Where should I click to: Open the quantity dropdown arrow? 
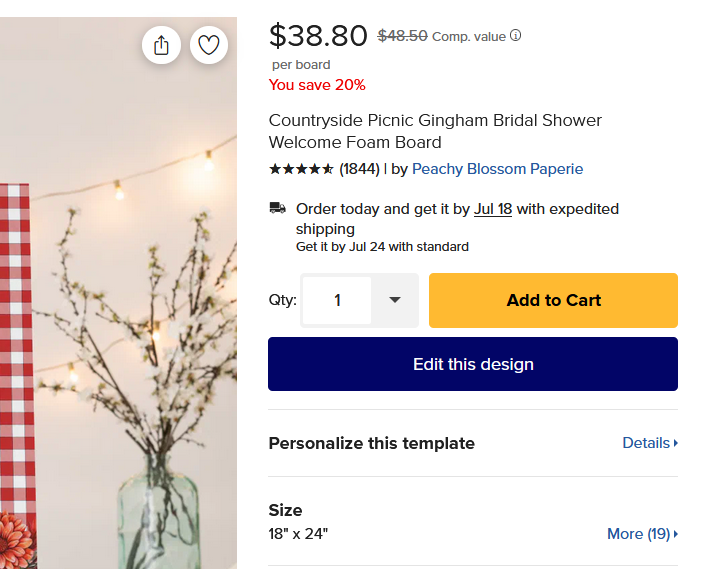pyautogui.click(x=395, y=300)
